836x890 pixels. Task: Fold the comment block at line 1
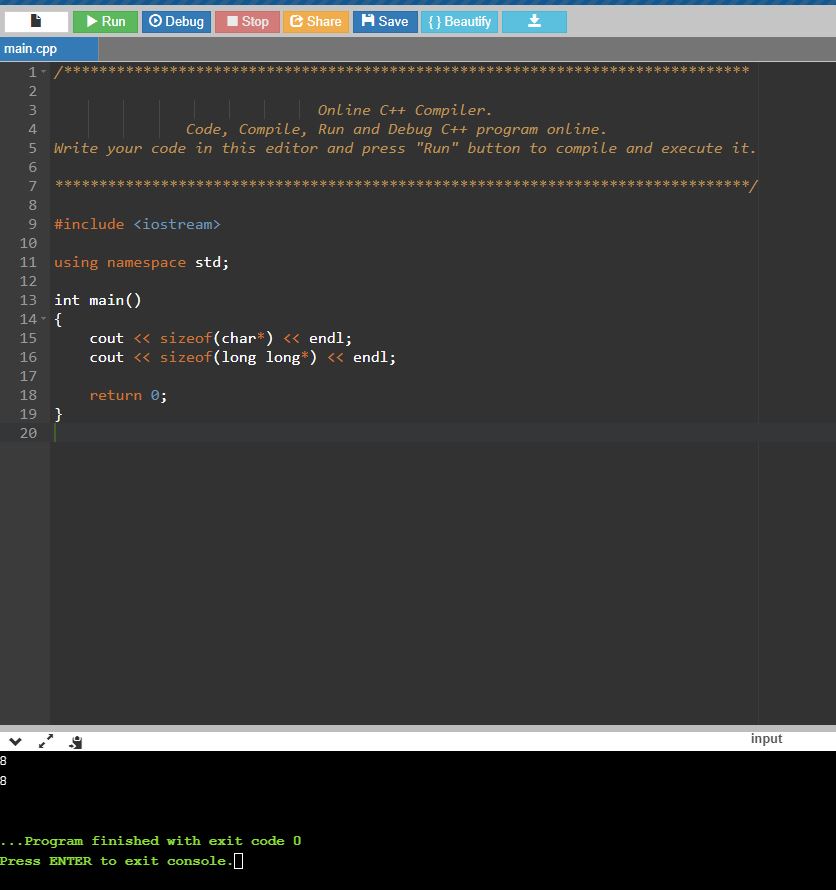click(x=46, y=72)
